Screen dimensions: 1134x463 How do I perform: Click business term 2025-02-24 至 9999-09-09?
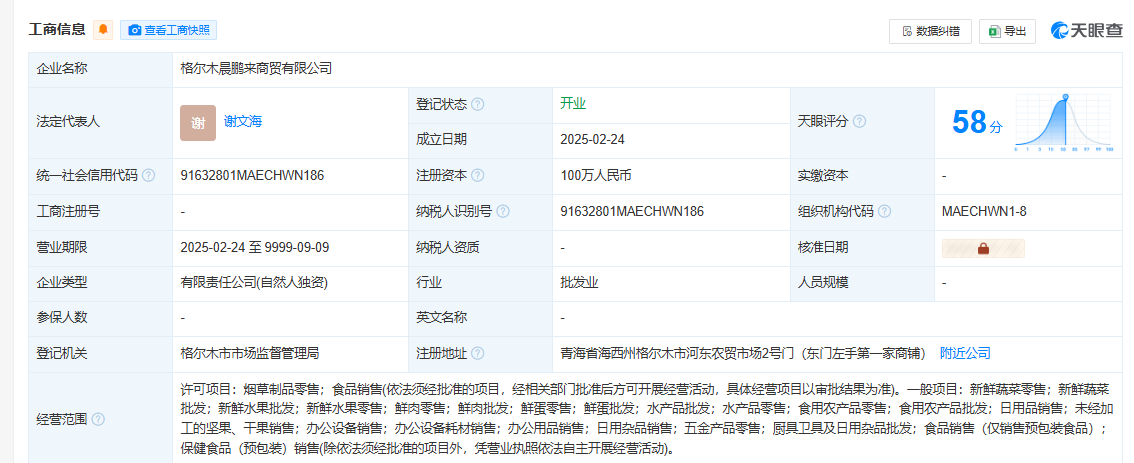(255, 247)
